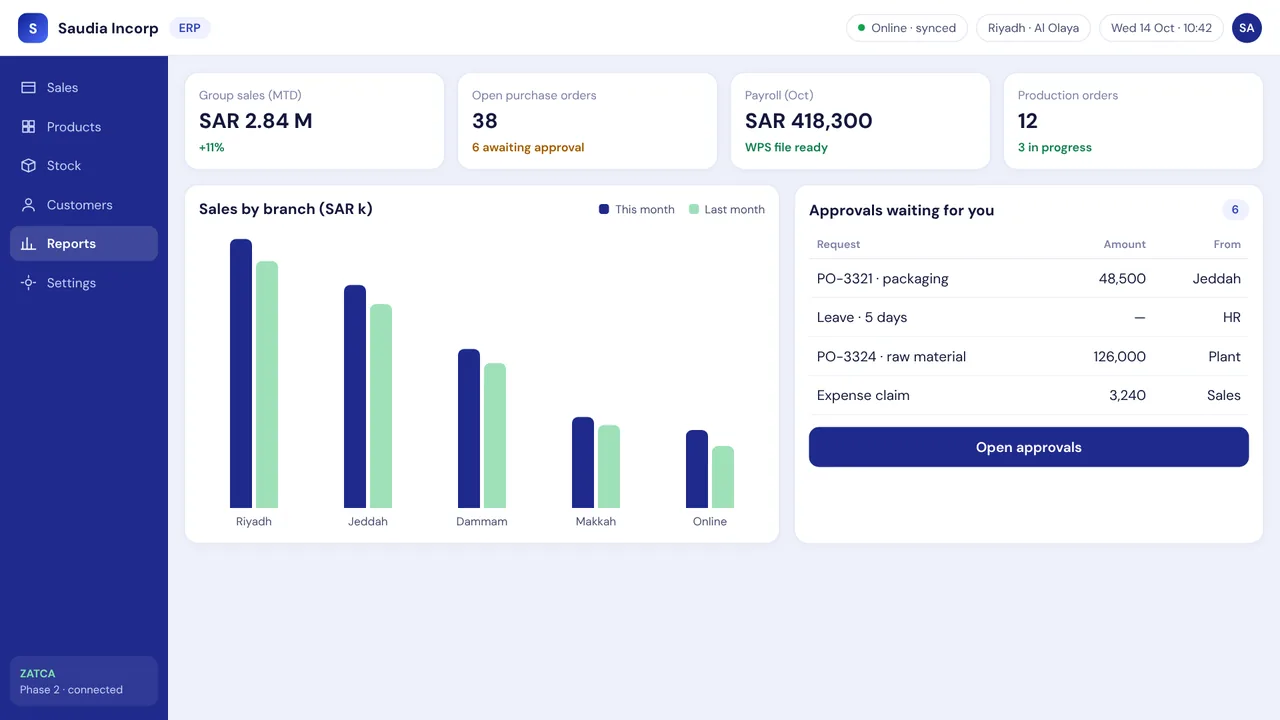Open the Settings page
The image size is (1280, 720).
[x=84, y=283]
